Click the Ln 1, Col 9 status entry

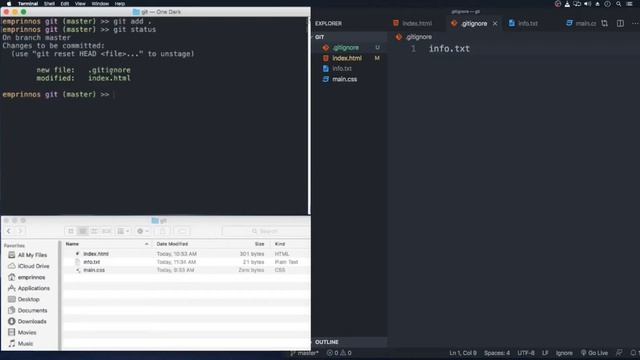point(462,353)
